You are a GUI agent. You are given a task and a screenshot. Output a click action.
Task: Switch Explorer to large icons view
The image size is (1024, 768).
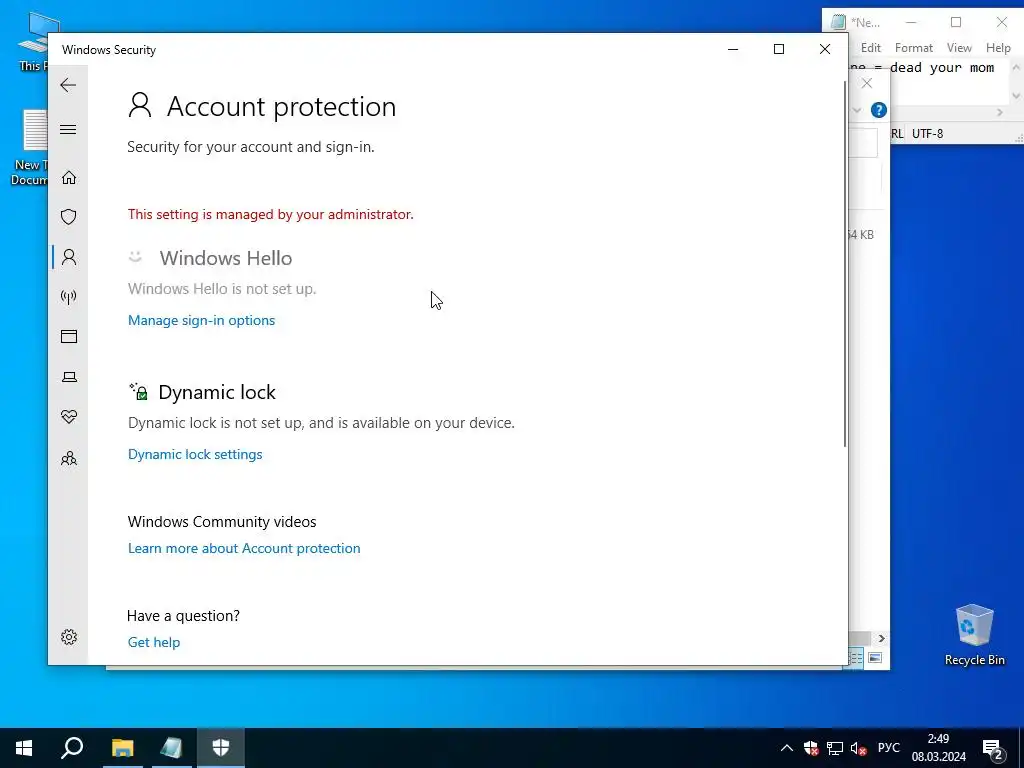tap(875, 658)
